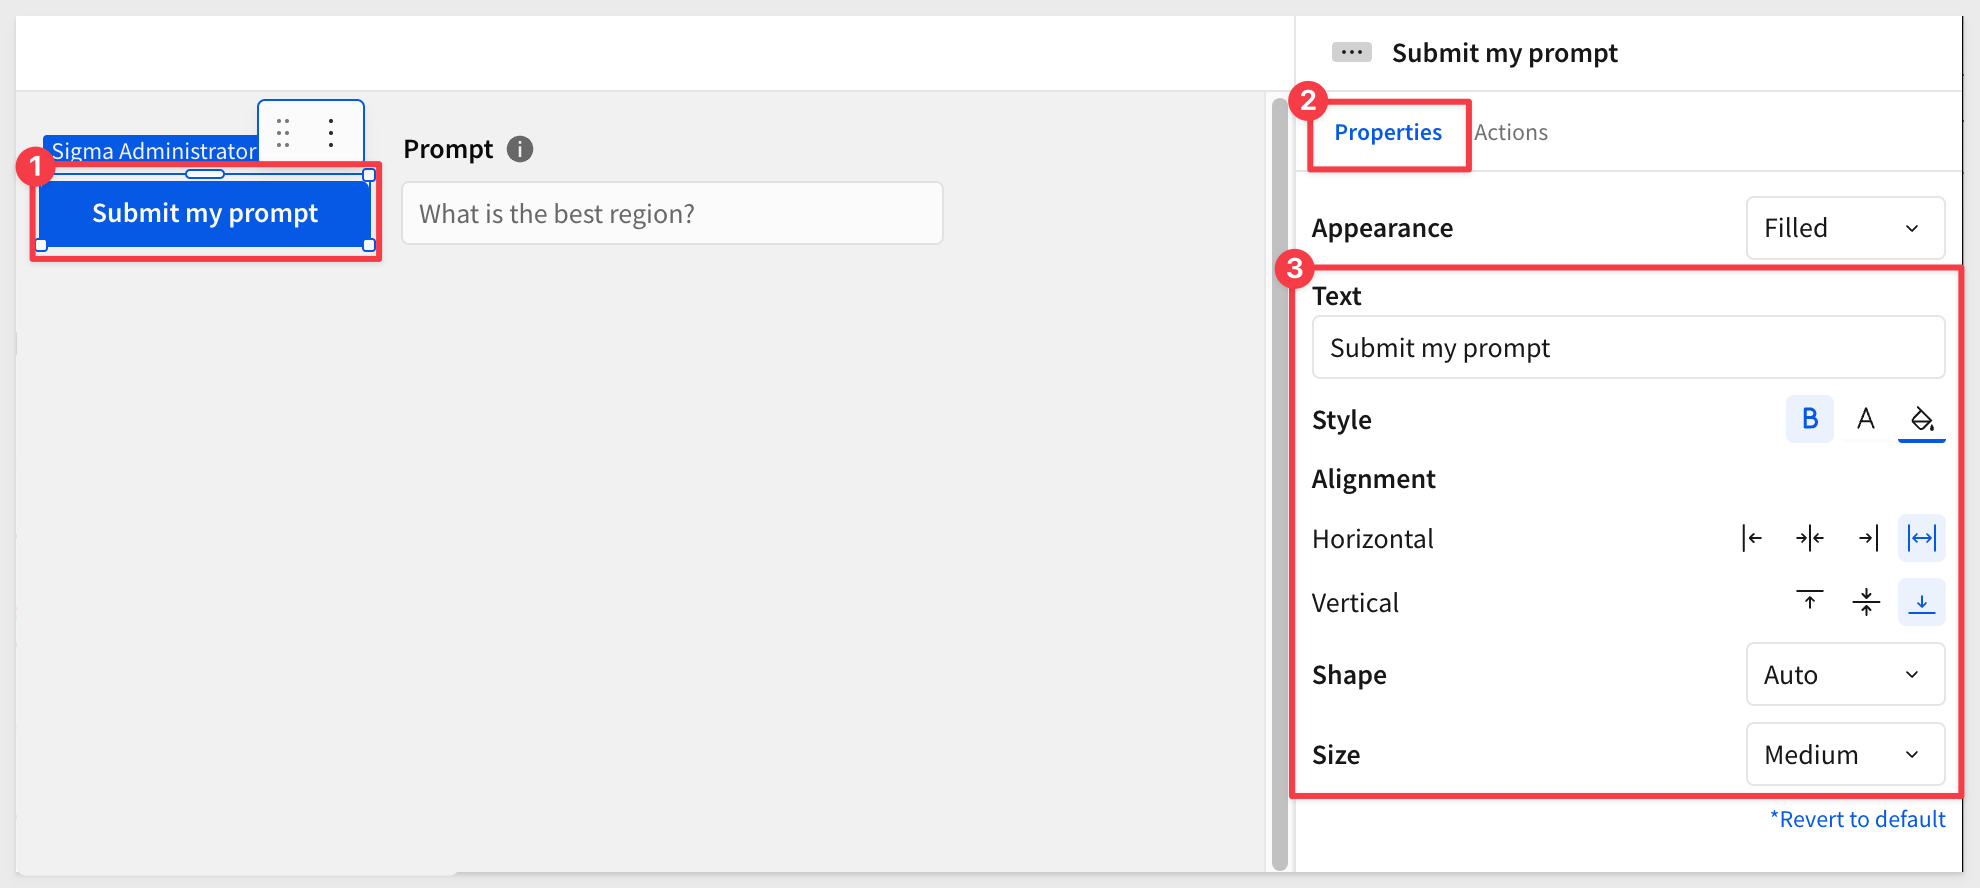
Task: Click the Alignment section heading
Action: pos(1373,479)
